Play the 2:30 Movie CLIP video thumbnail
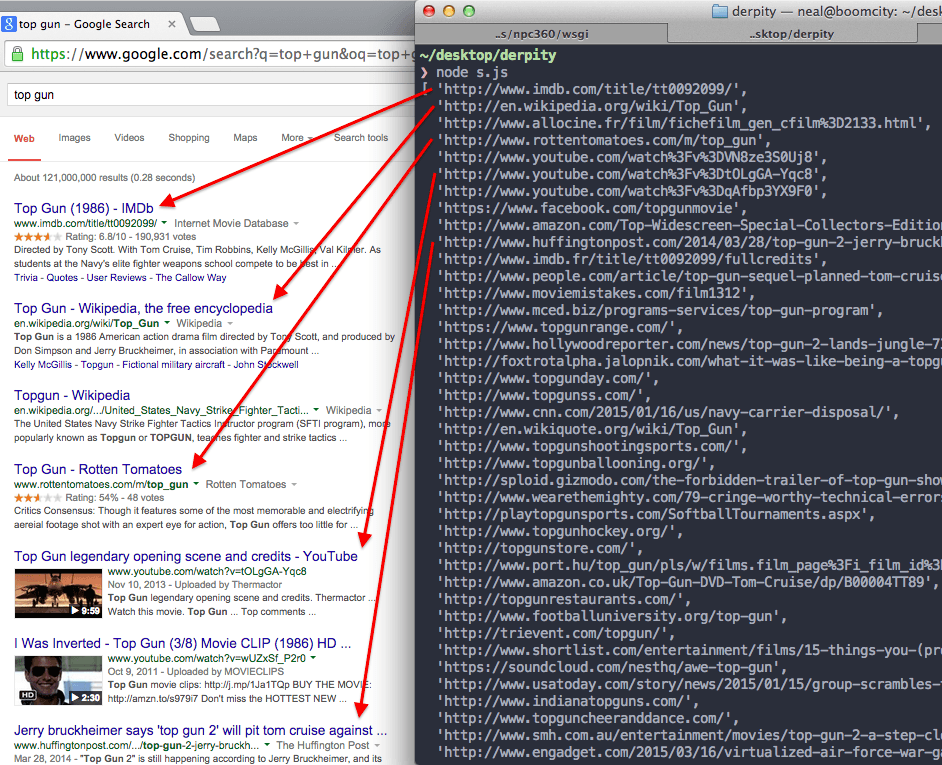Viewport: 942px width, 765px height. 58,681
